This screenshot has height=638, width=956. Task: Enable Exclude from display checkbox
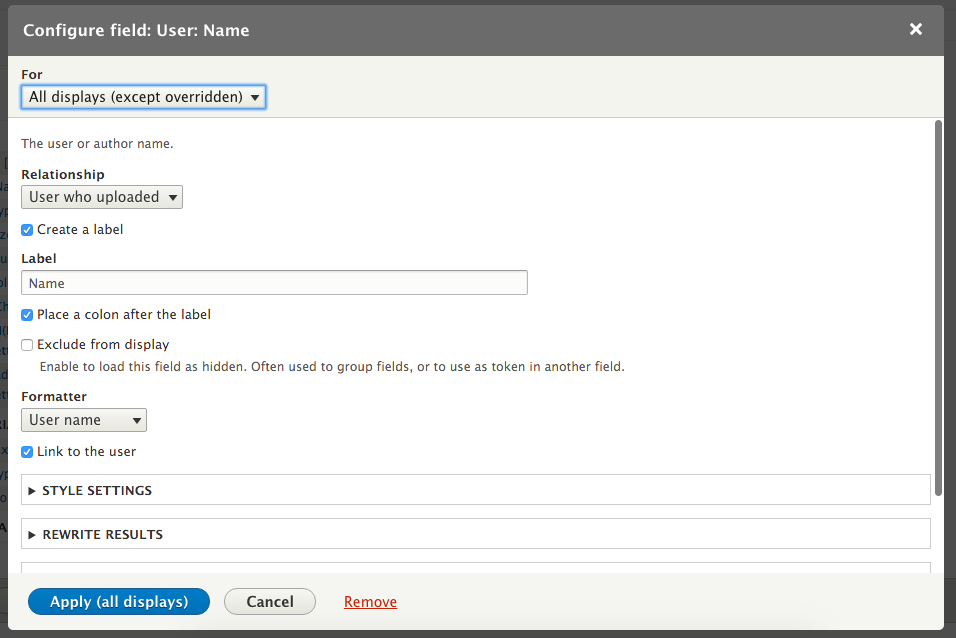coord(28,345)
